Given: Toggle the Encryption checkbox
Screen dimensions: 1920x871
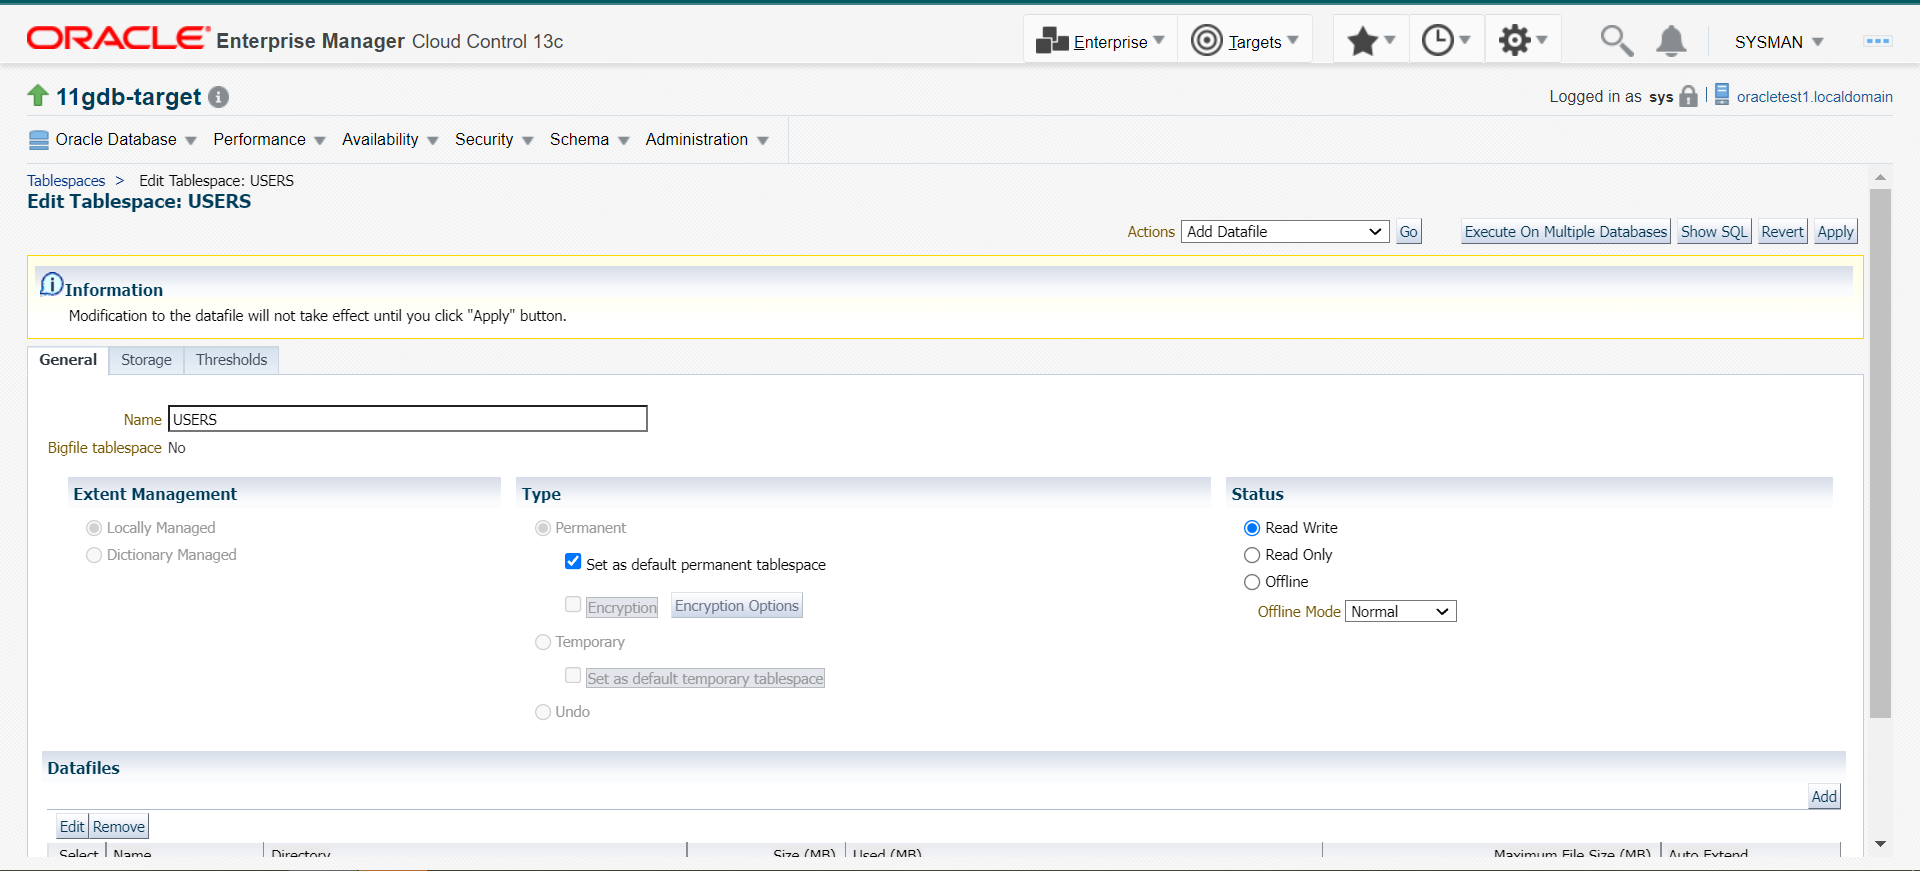Looking at the screenshot, I should coord(573,604).
